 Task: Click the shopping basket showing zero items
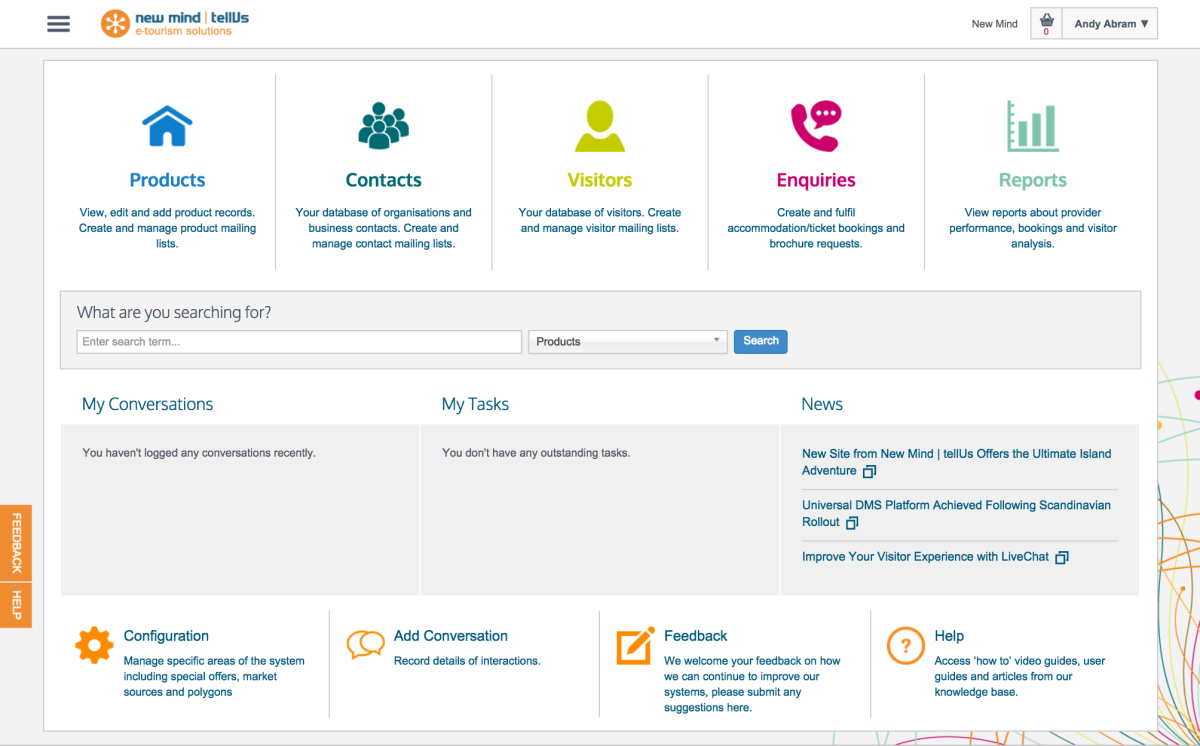tap(1046, 23)
